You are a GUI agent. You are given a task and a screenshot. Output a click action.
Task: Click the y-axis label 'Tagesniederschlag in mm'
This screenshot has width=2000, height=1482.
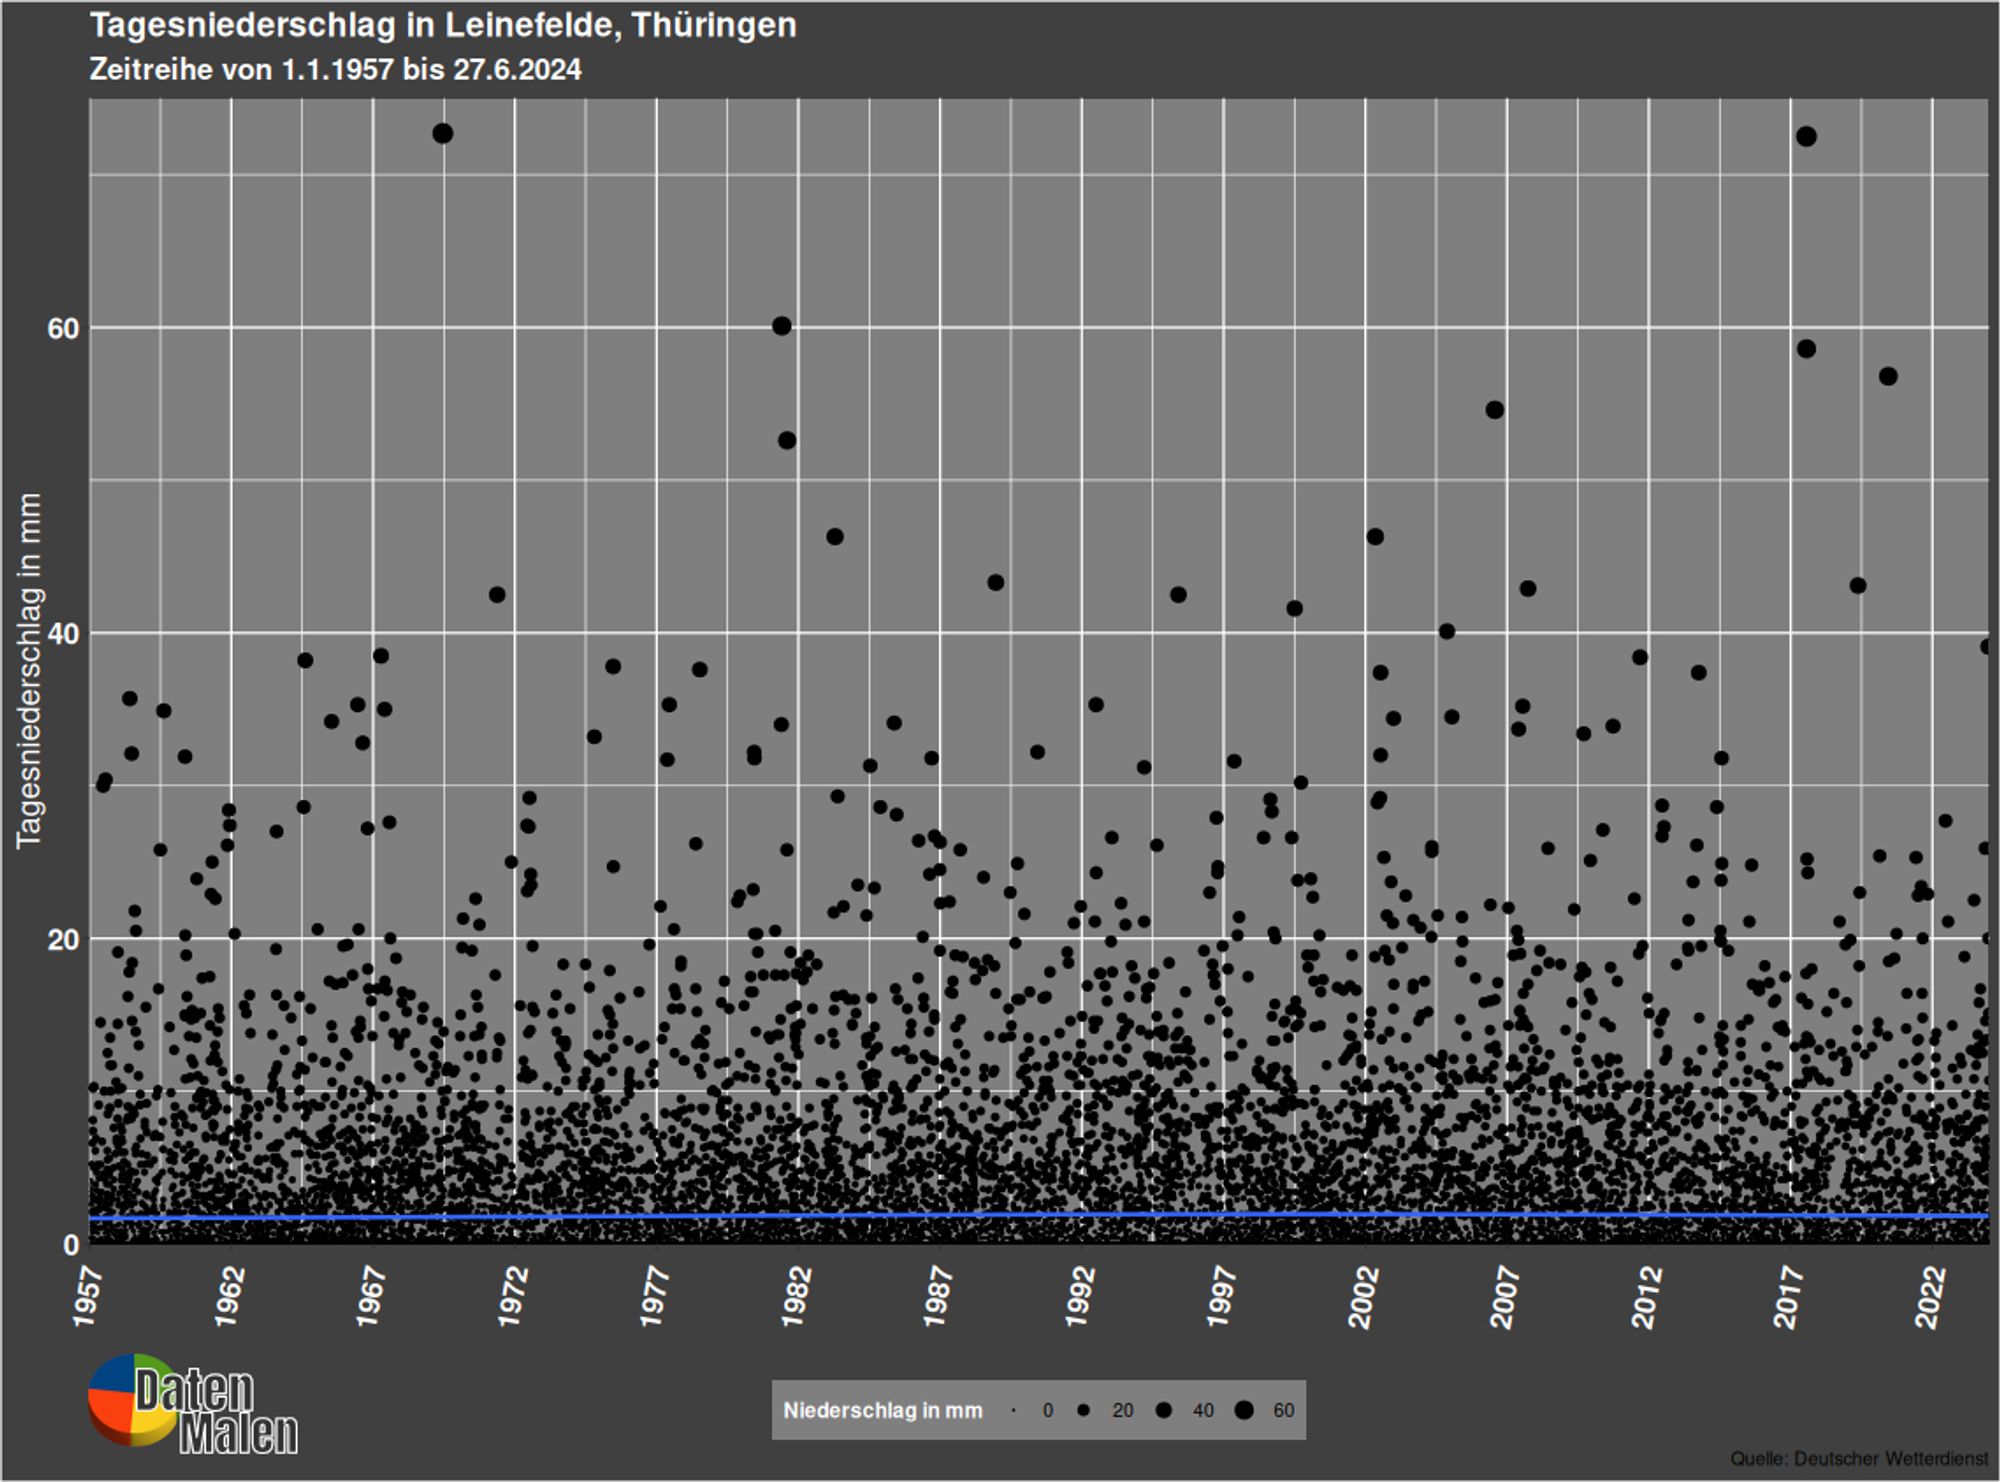(29, 670)
